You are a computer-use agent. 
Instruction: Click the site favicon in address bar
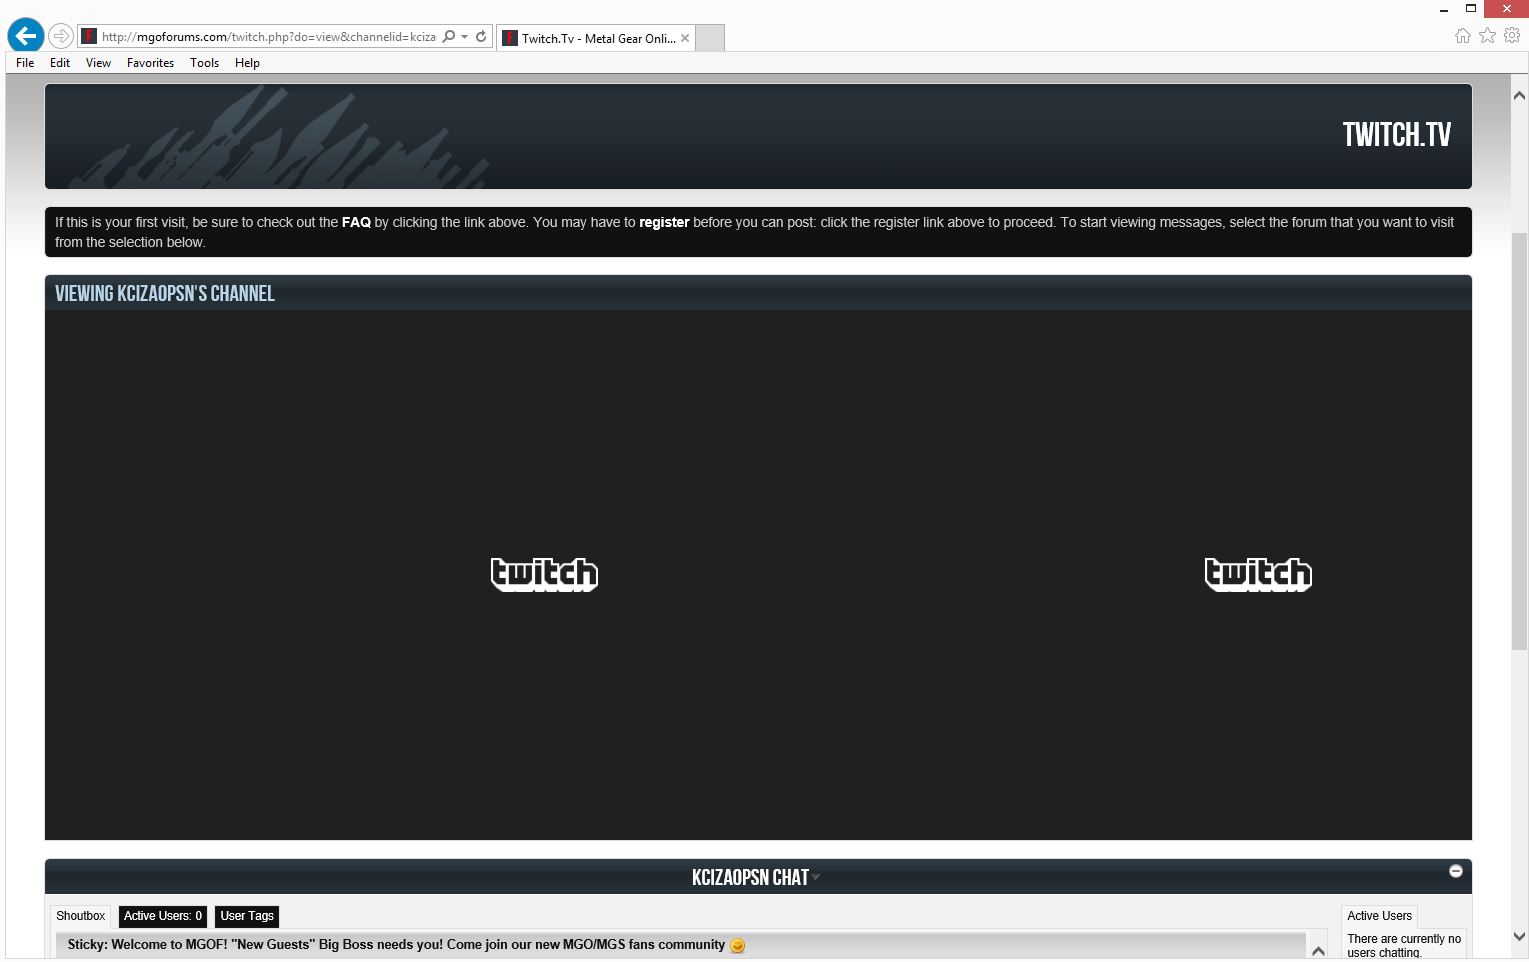coord(89,36)
